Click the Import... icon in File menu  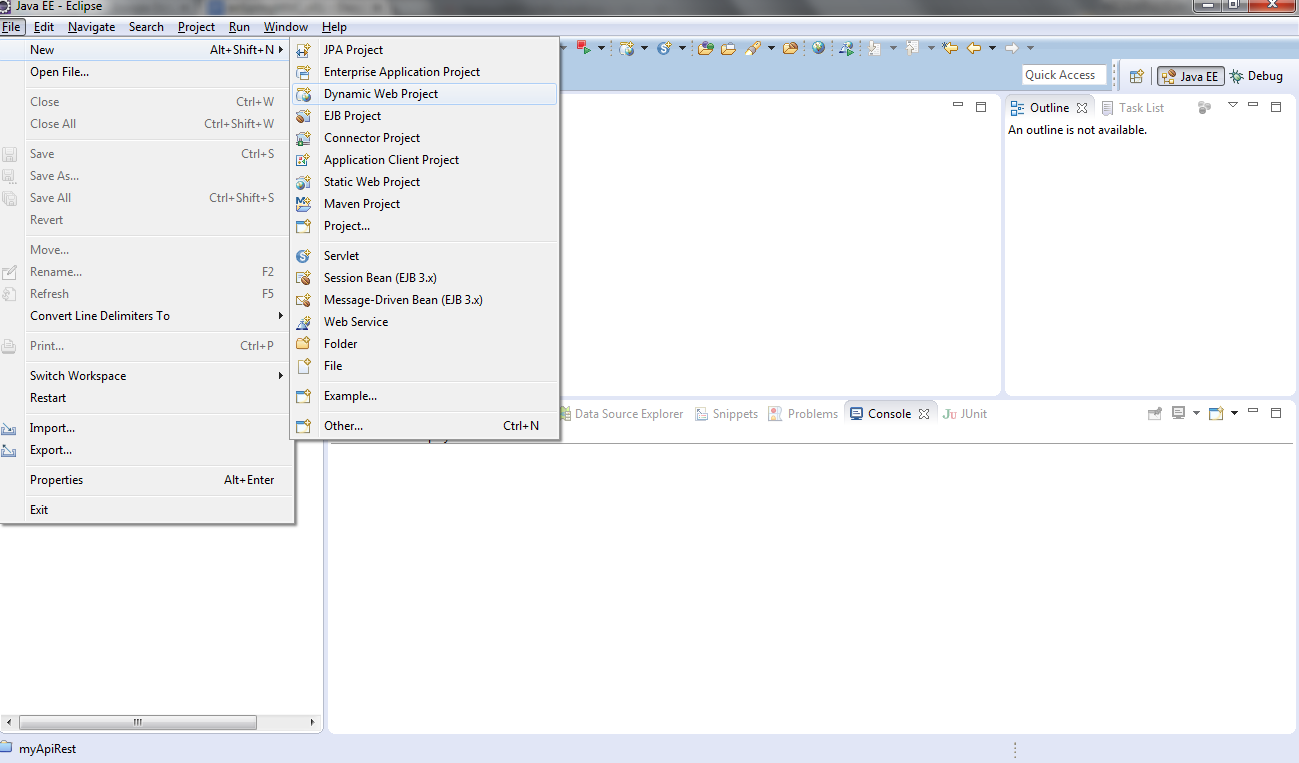tap(10, 428)
